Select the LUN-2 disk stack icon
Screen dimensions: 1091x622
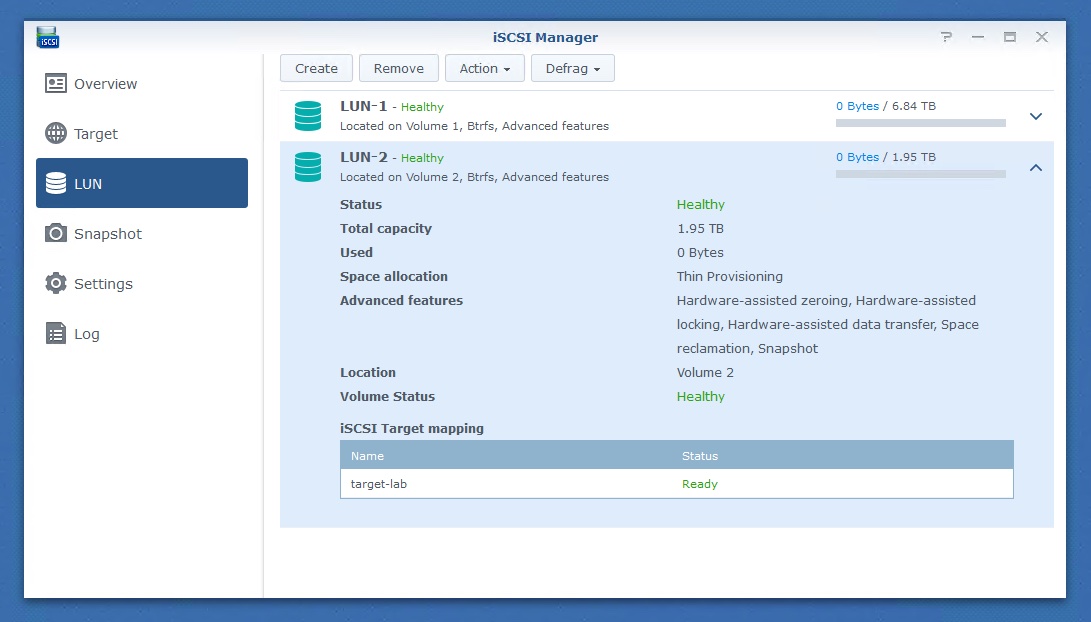(x=308, y=167)
